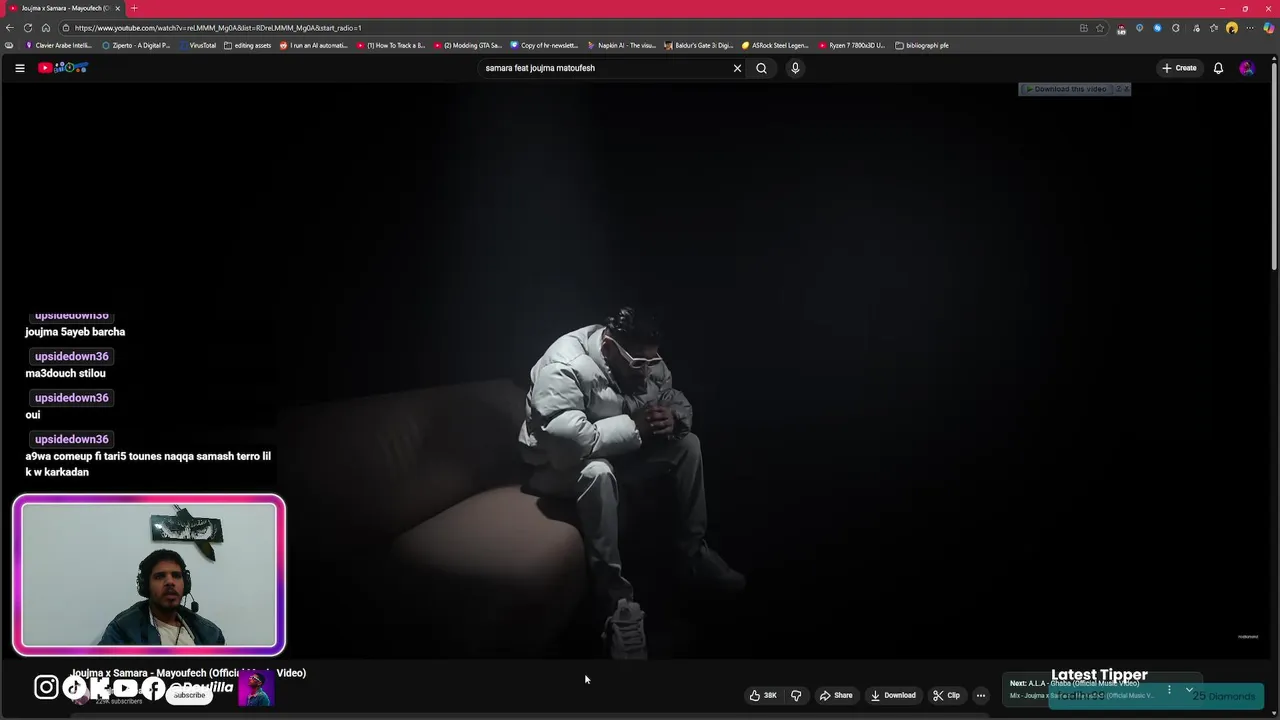Open the editing assets bookmark folder
Image resolution: width=1280 pixels, height=720 pixels.
click(248, 45)
